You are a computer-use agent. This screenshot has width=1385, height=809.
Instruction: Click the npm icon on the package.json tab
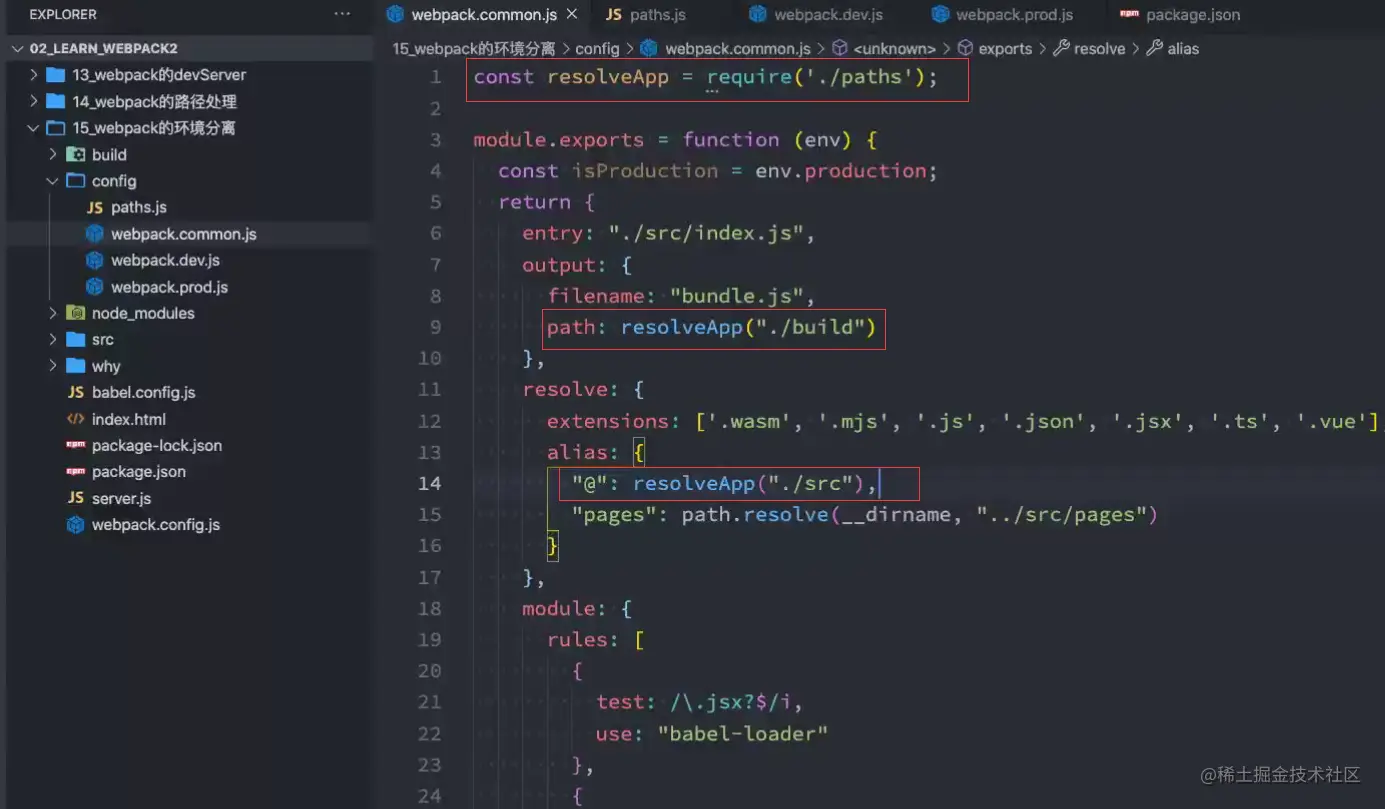tap(1129, 14)
